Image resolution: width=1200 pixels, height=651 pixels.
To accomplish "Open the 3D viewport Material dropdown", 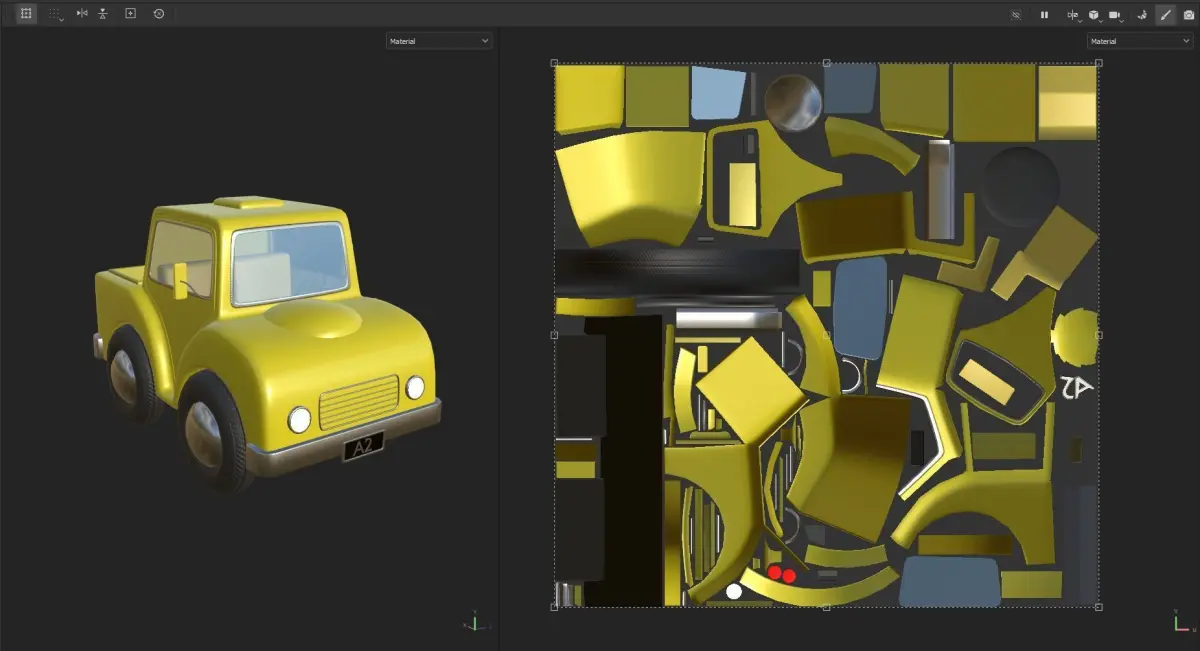I will (439, 41).
